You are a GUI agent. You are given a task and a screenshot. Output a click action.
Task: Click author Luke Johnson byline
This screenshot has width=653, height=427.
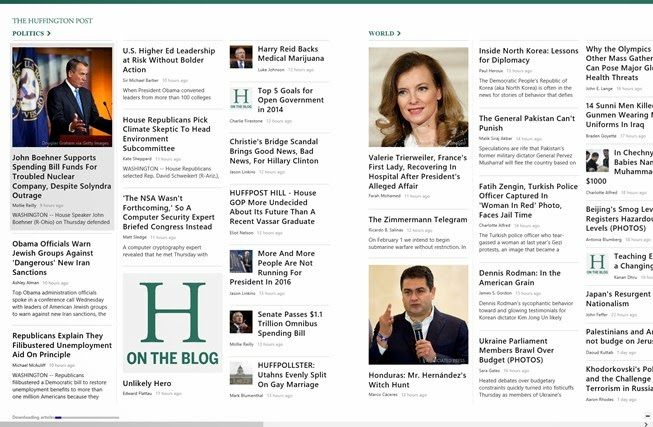click(x=271, y=70)
